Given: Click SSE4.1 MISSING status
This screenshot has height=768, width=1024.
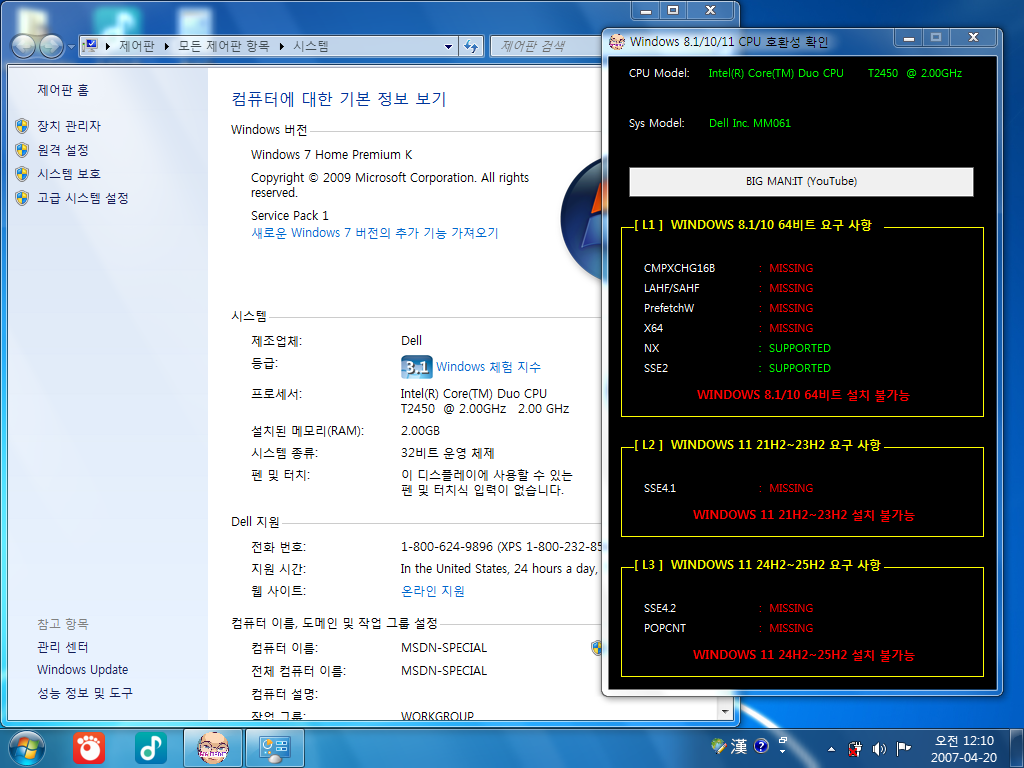Looking at the screenshot, I should (x=791, y=488).
